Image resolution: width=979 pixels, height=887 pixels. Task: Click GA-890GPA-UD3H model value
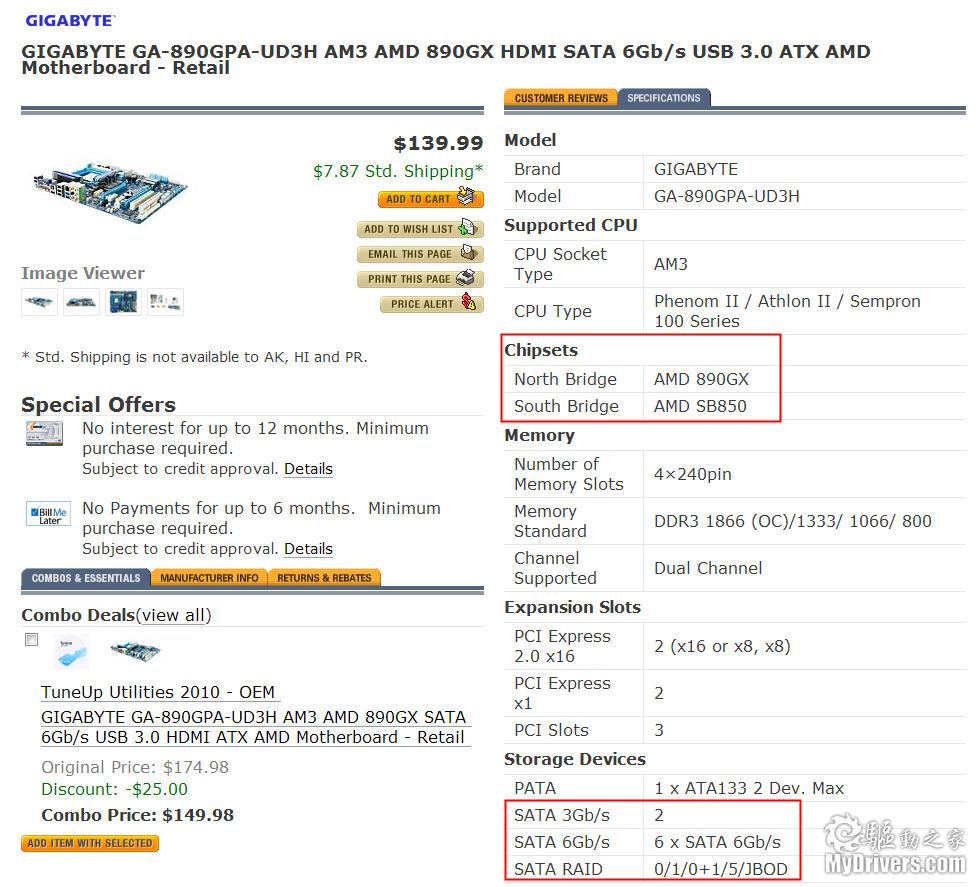pyautogui.click(x=727, y=197)
